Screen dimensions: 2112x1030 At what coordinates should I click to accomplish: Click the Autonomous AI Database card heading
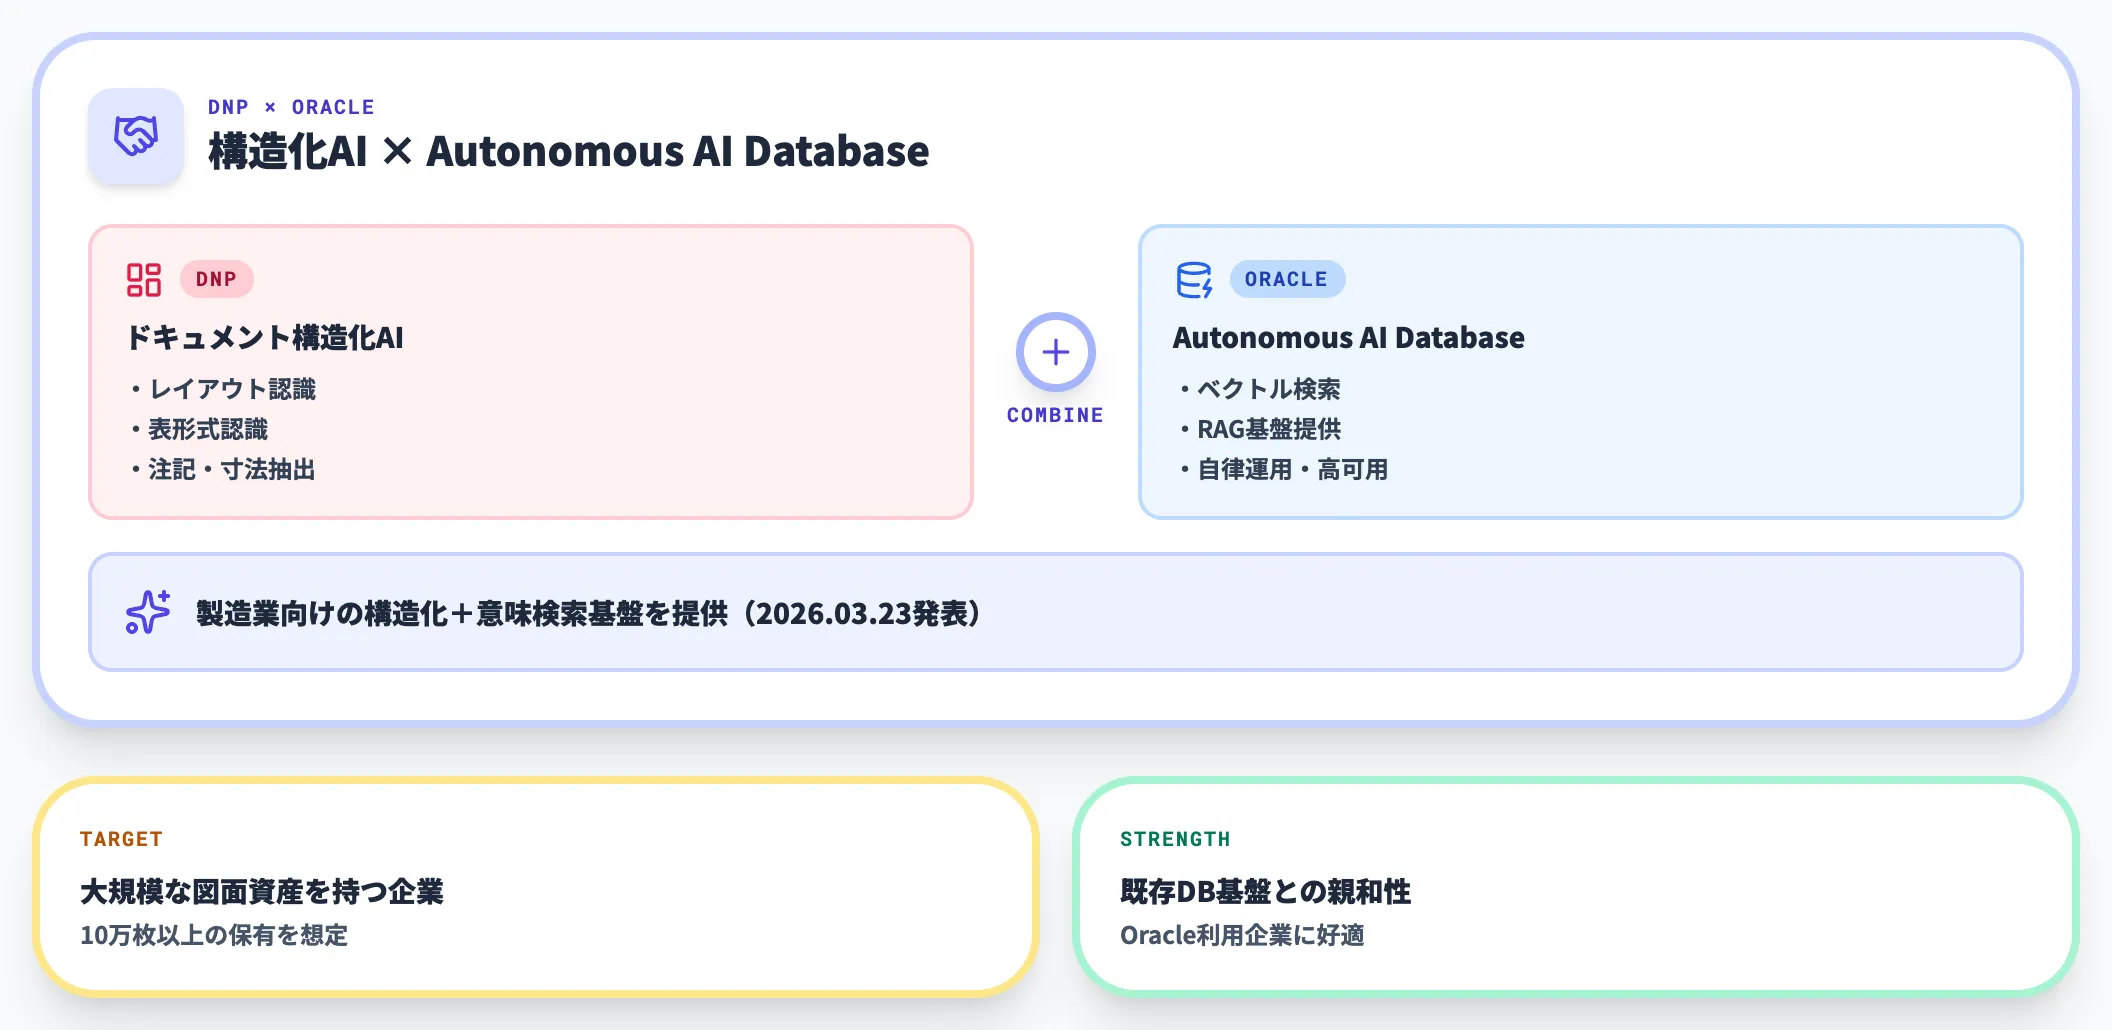1348,338
